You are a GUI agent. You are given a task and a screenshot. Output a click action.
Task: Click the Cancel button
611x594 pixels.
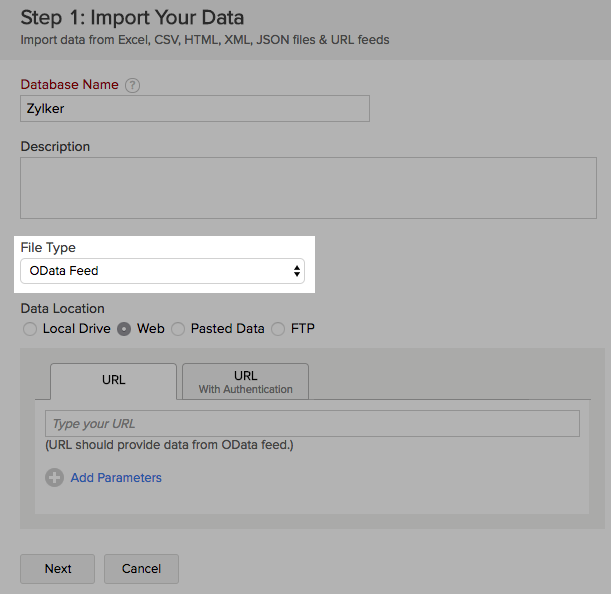(141, 569)
